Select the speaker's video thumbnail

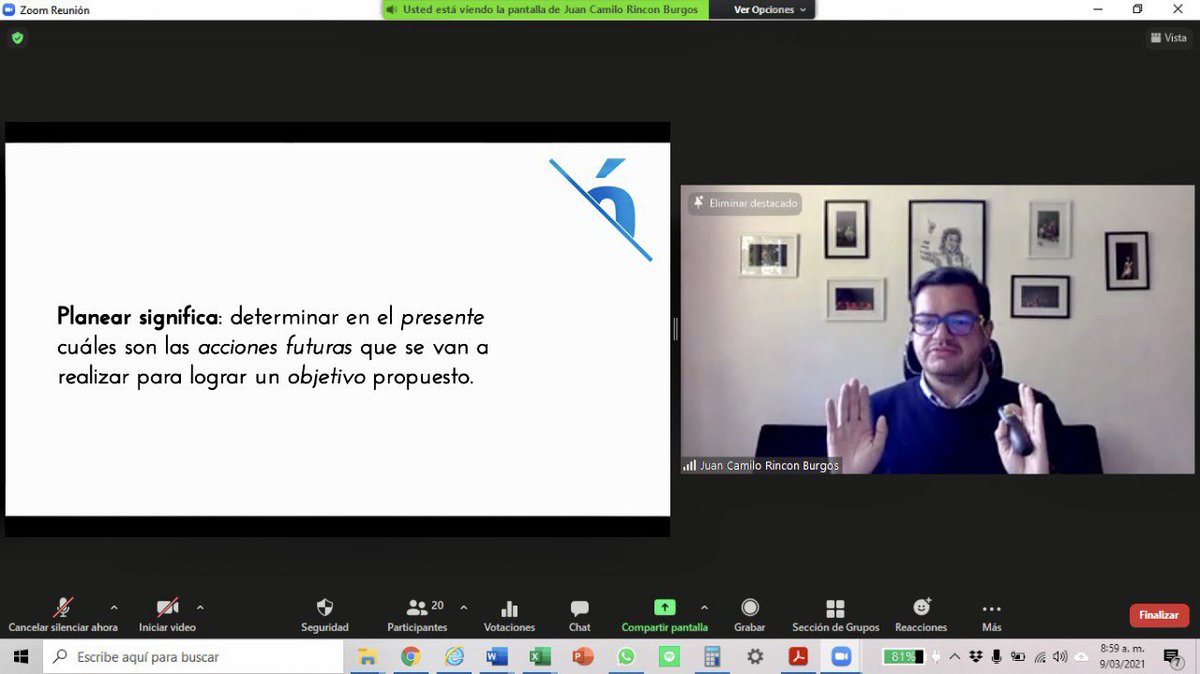tap(938, 329)
